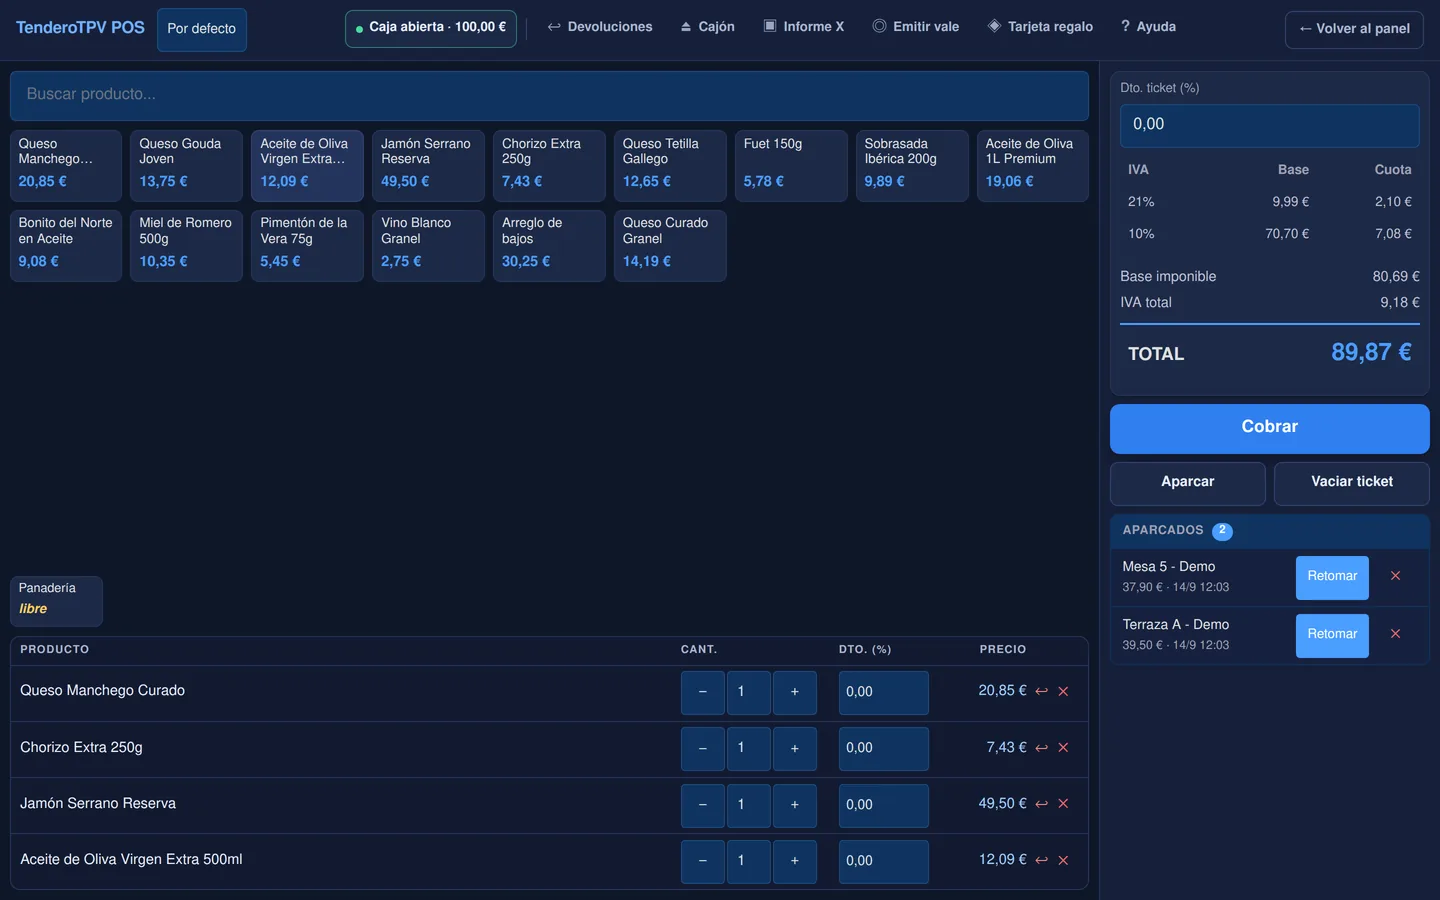Open Devoluciones from the top bar
The width and height of the screenshot is (1440, 900).
[600, 27]
